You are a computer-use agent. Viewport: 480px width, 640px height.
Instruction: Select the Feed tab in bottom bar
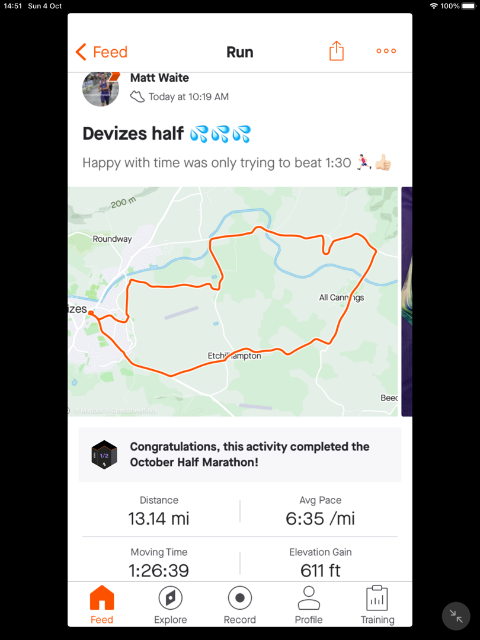(102, 605)
